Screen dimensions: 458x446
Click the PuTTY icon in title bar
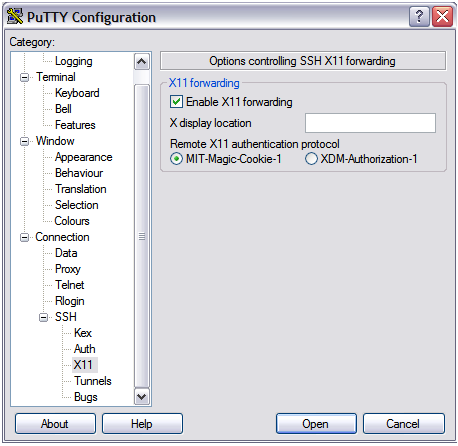click(15, 17)
